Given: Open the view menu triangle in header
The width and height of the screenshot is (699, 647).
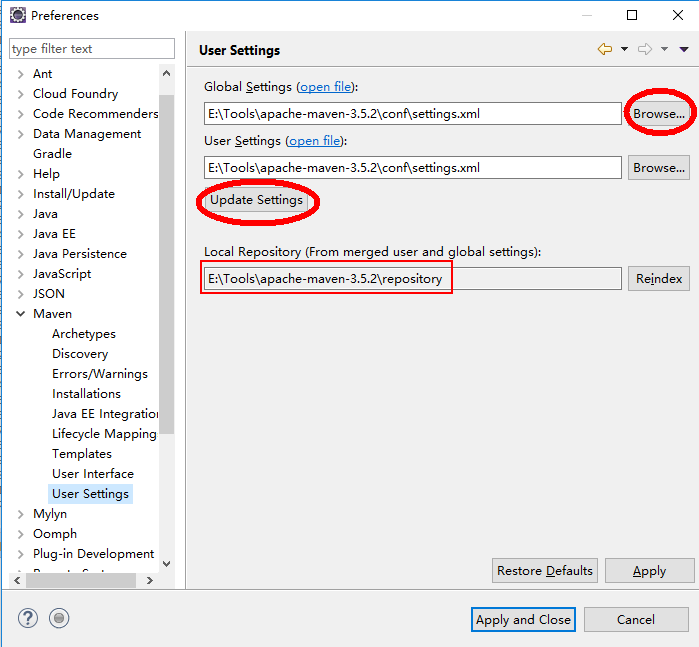Looking at the screenshot, I should point(684,49).
